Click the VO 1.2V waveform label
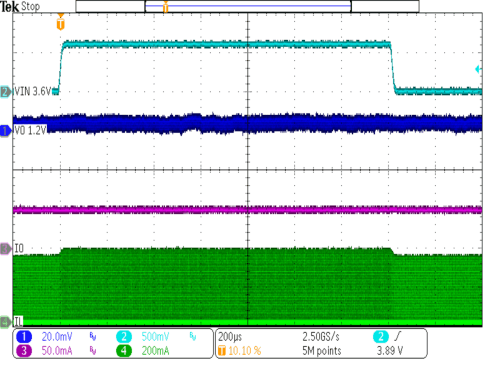500x375 pixels. (x=30, y=130)
